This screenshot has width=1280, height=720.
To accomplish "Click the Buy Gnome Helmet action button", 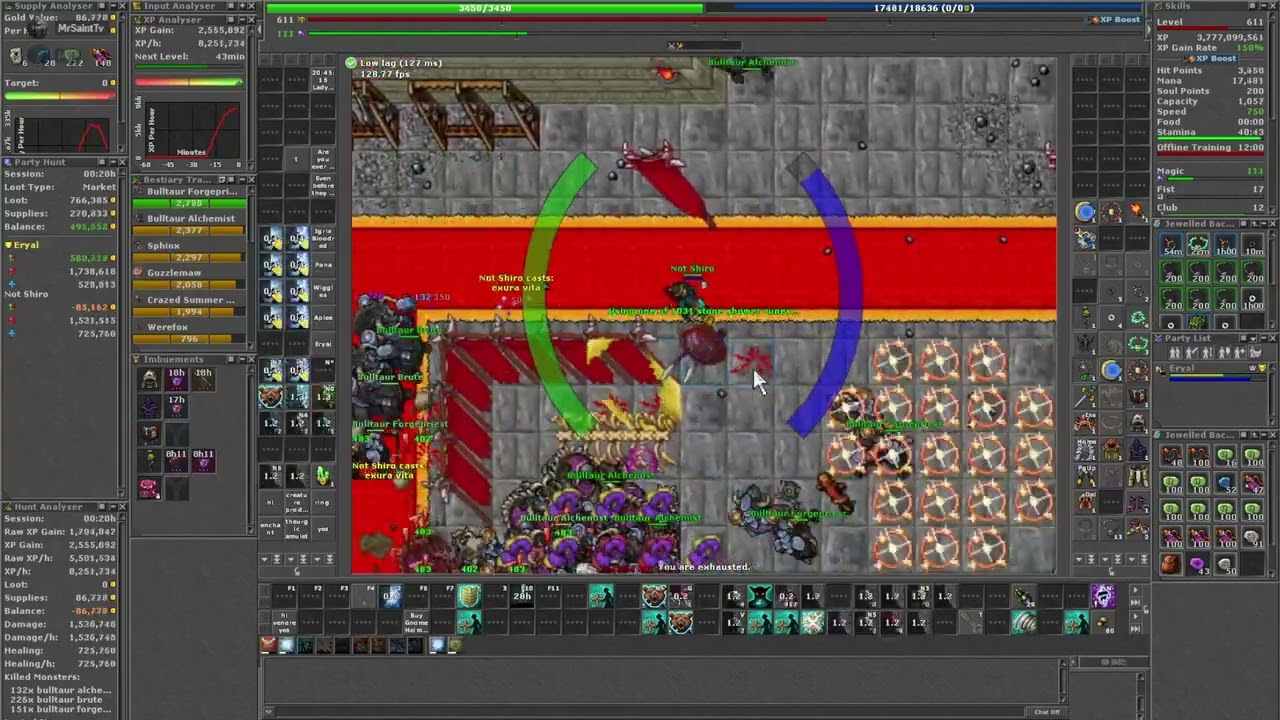I will (416, 623).
